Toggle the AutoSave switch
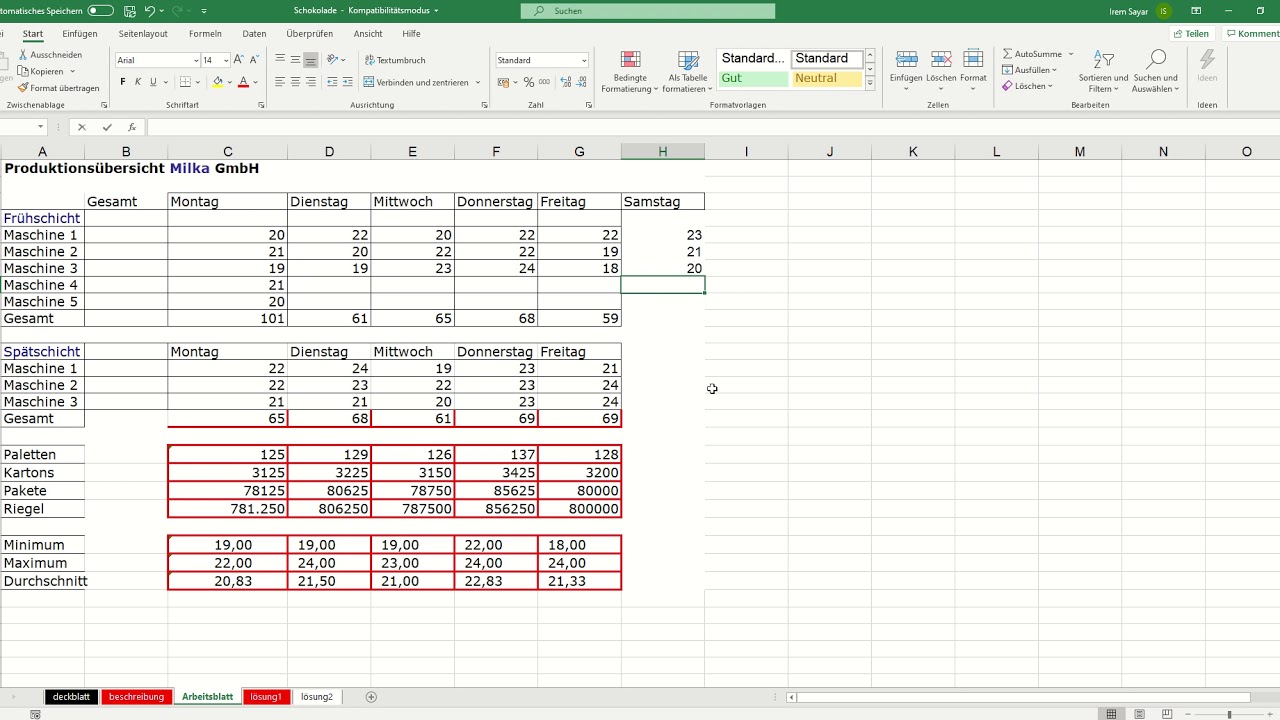Viewport: 1280px width, 720px height. tap(101, 10)
